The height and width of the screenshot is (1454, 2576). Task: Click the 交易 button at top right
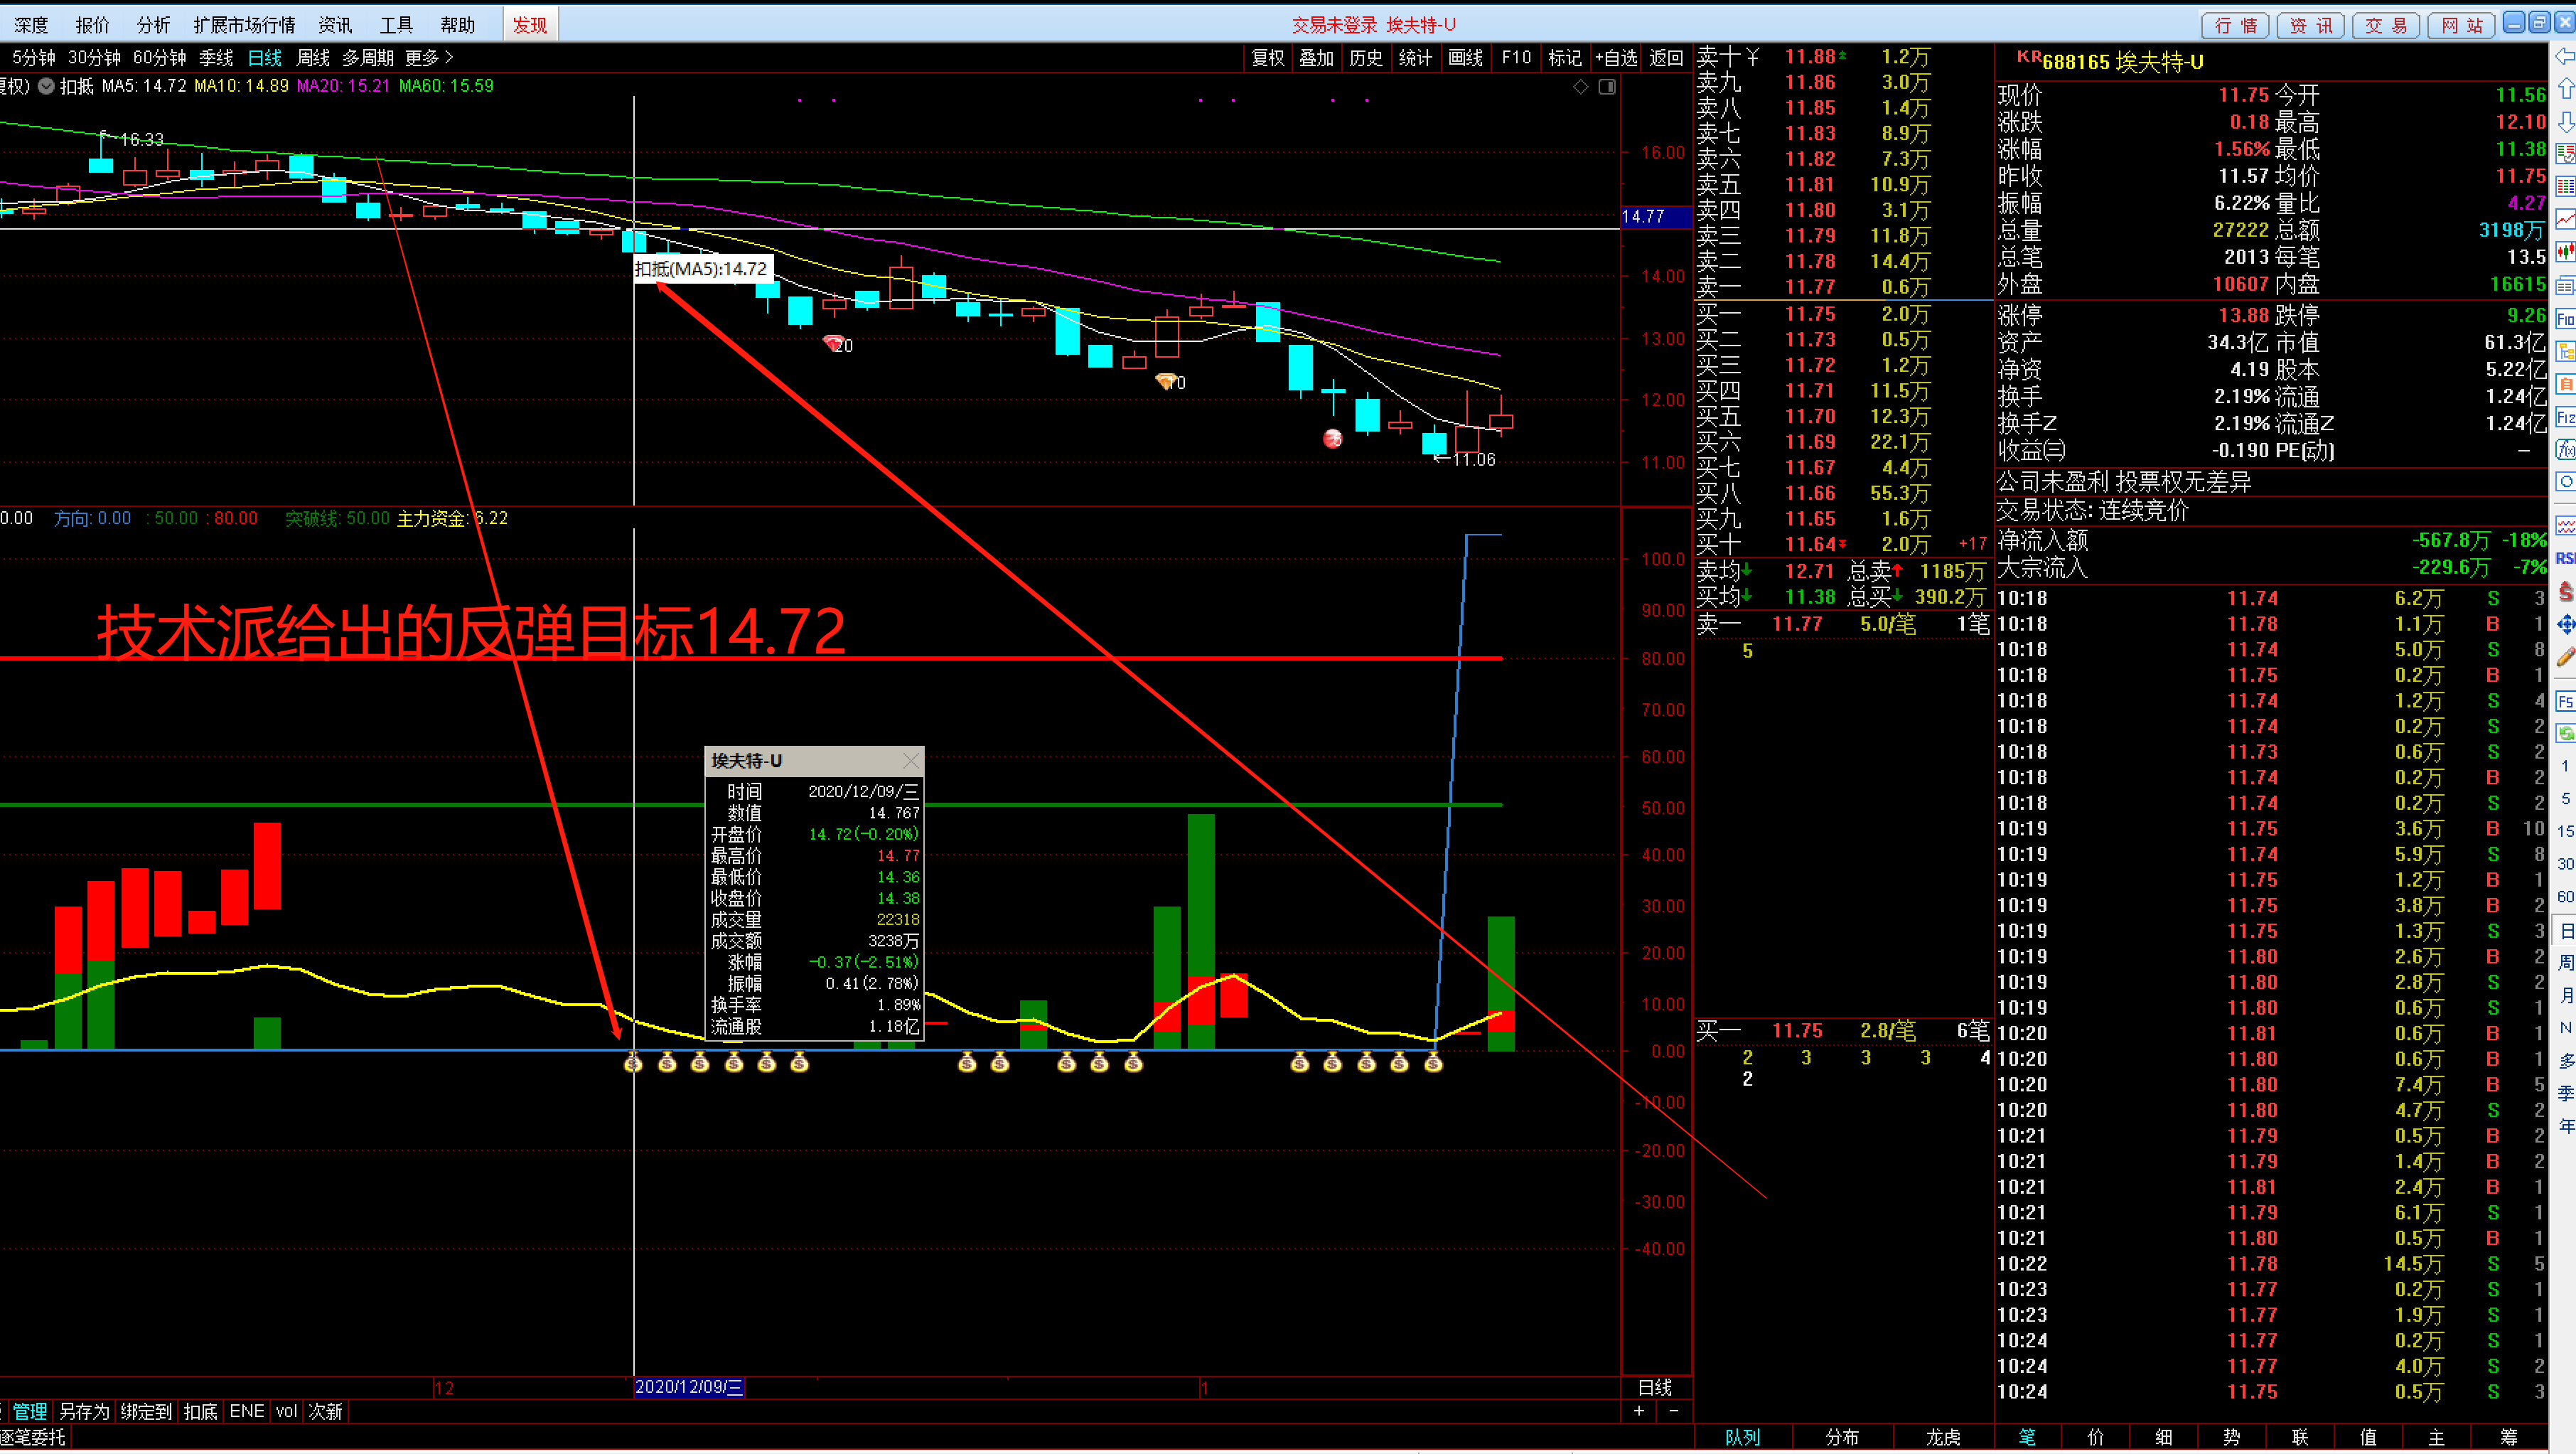point(2385,25)
